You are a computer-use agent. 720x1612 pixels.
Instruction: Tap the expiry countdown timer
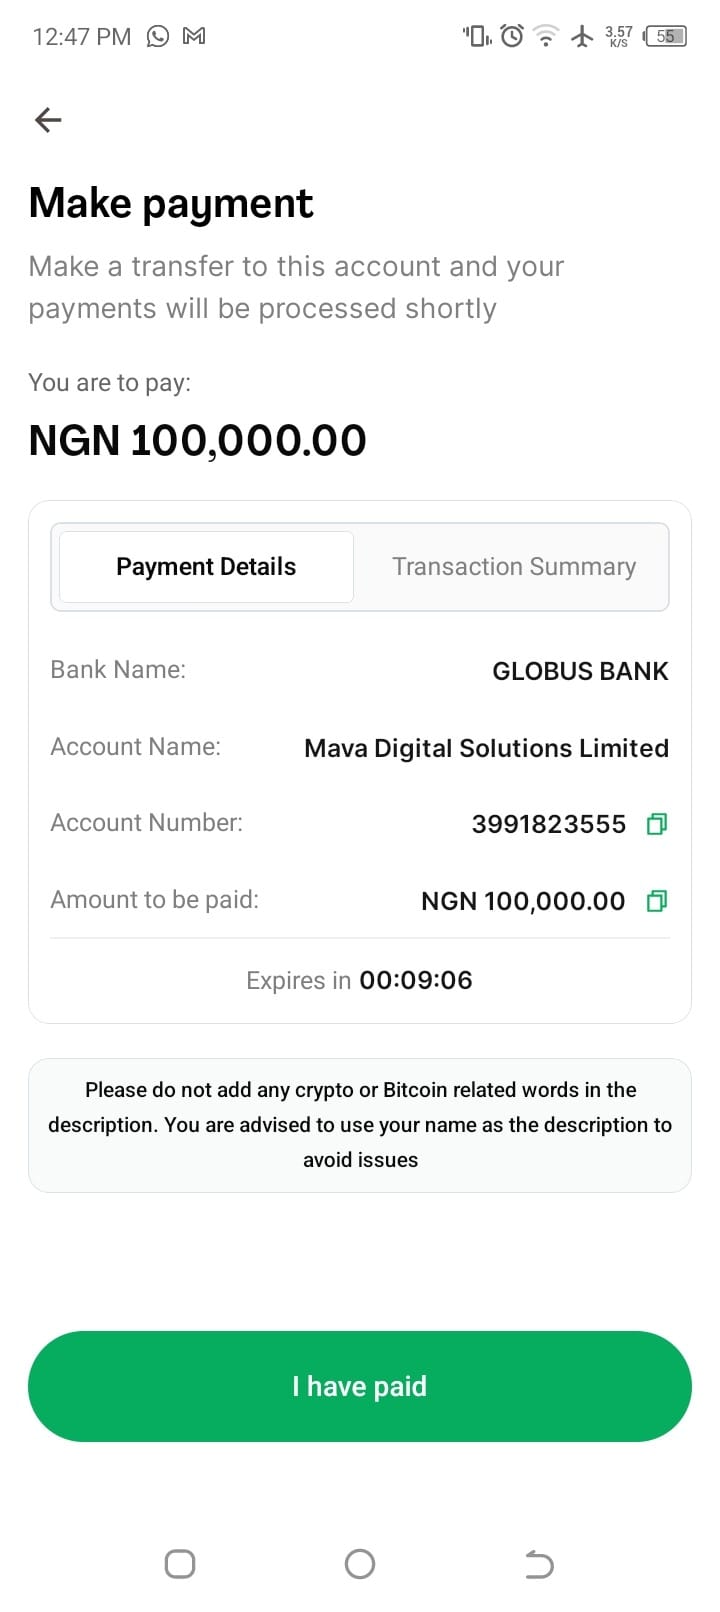415,980
